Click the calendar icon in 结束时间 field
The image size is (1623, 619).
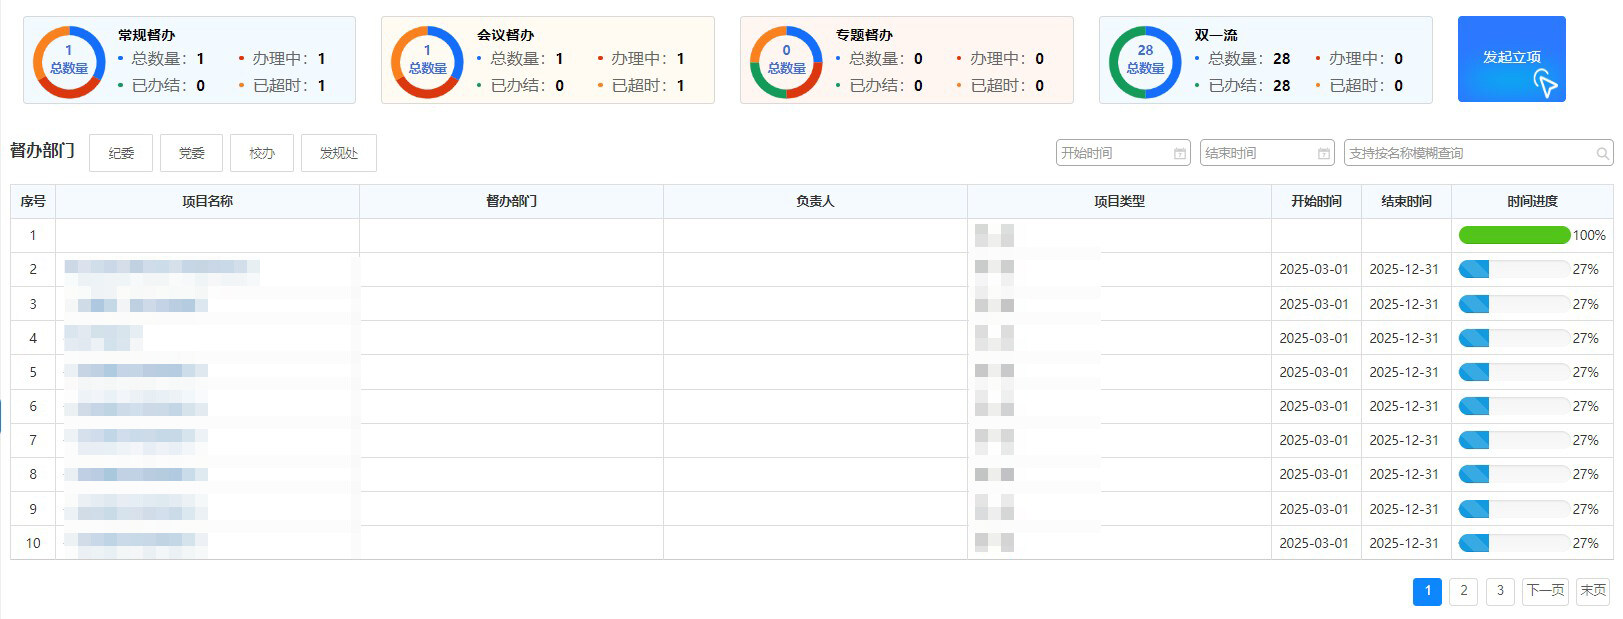(1324, 154)
